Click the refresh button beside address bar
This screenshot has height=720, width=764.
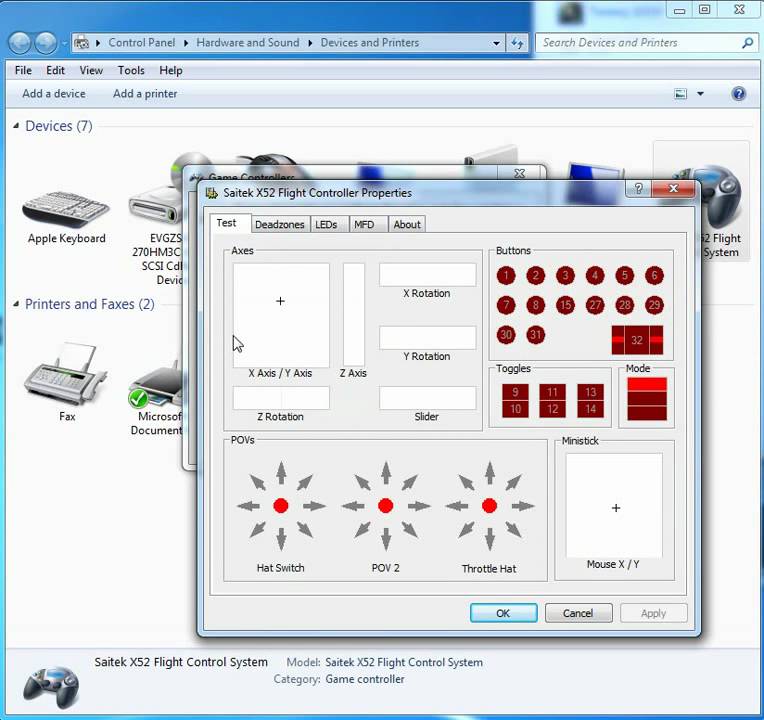[517, 43]
